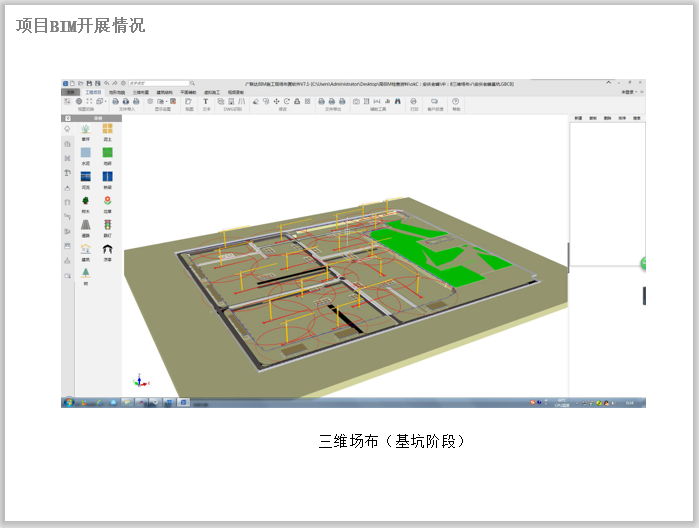Open the login dropdown at top right
The width and height of the screenshot is (699, 528).
(628, 92)
